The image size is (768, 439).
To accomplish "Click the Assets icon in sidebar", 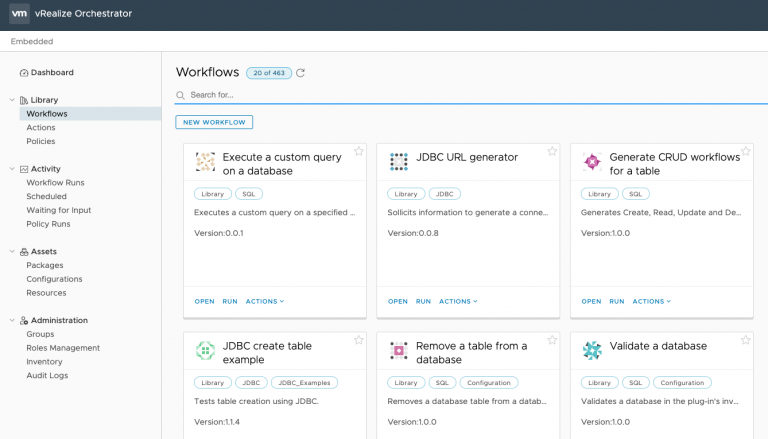I will (24, 252).
